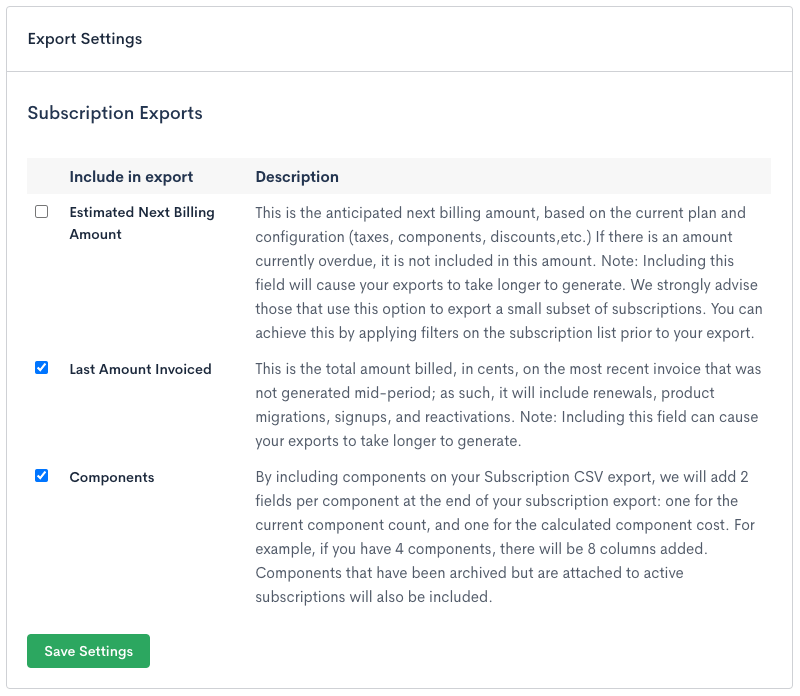Click the text 'By including components on your Subscription'

pos(420,477)
